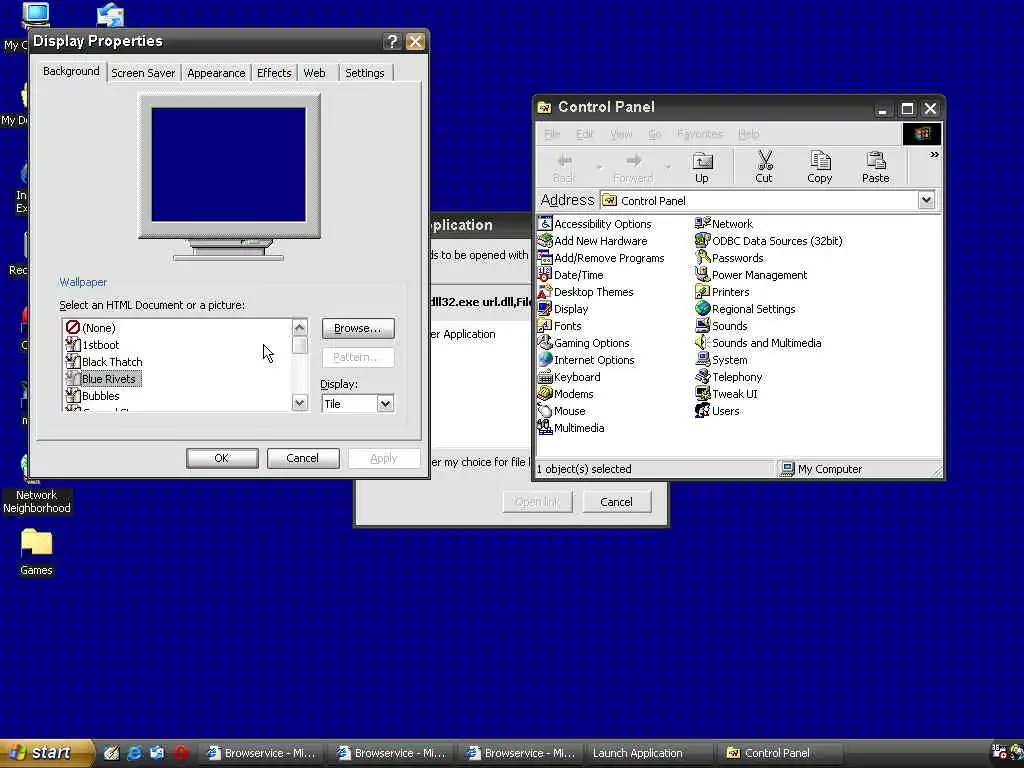Open Power Management applet
Viewport: 1024px width, 768px height.
[x=751, y=275]
